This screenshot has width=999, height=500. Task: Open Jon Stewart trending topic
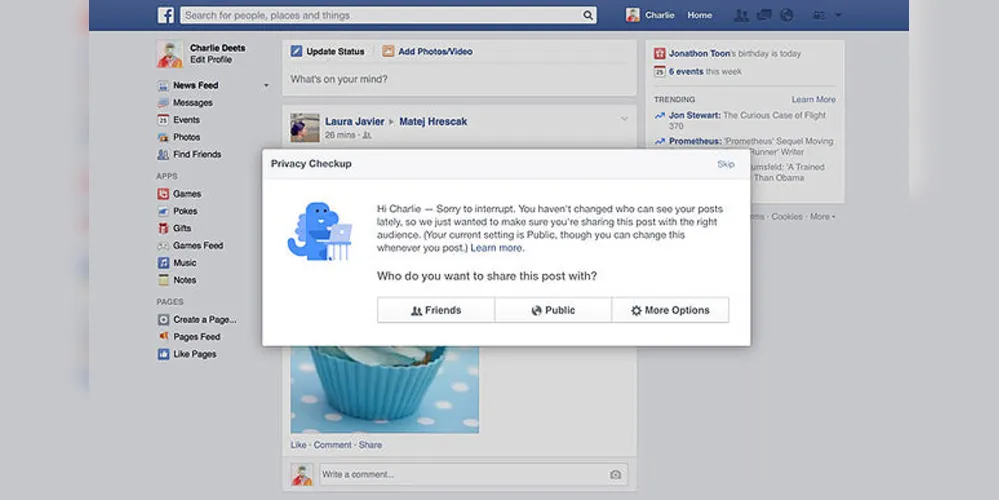point(694,115)
